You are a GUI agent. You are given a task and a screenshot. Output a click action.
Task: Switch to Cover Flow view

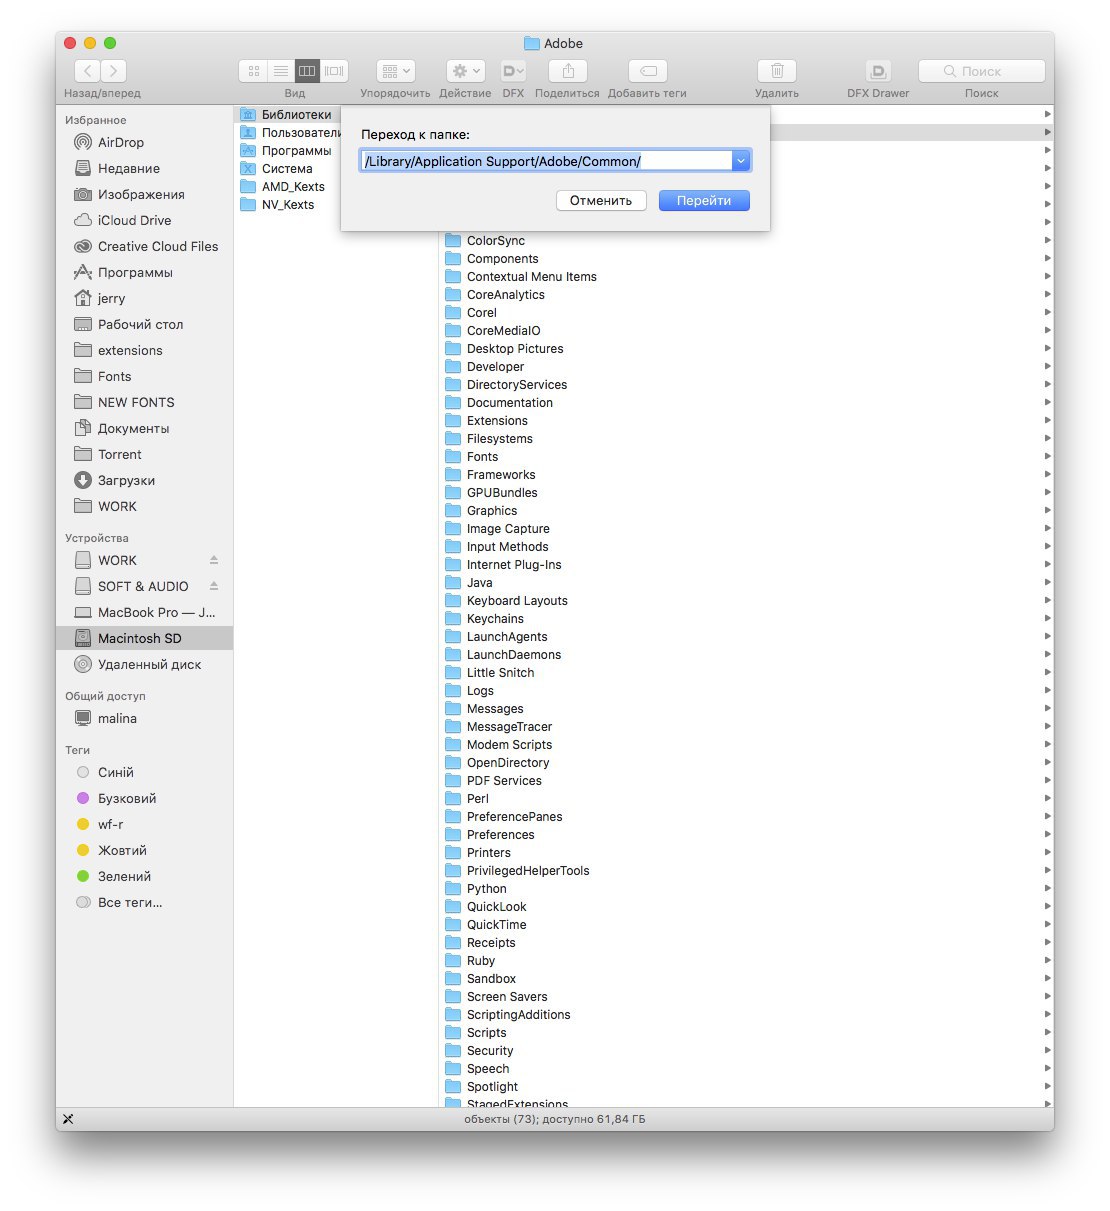pos(335,71)
